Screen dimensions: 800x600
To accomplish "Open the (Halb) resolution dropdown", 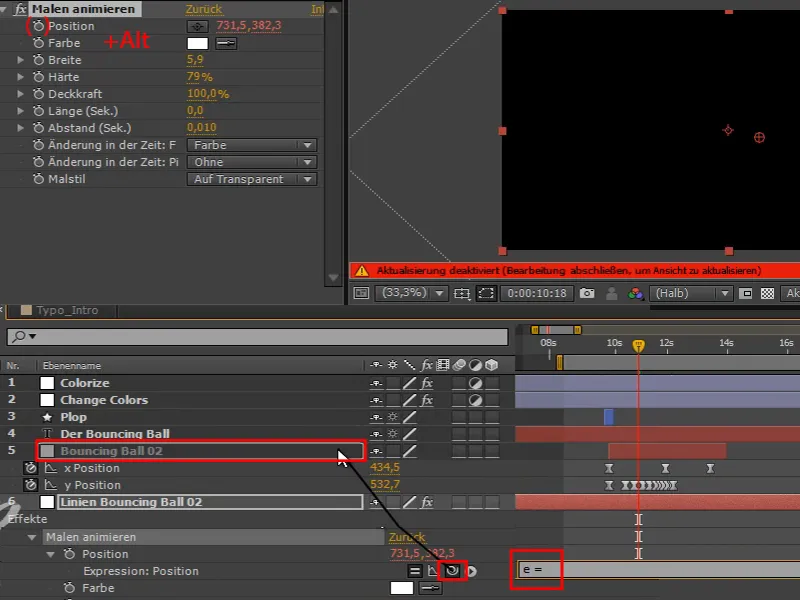I will pos(690,293).
